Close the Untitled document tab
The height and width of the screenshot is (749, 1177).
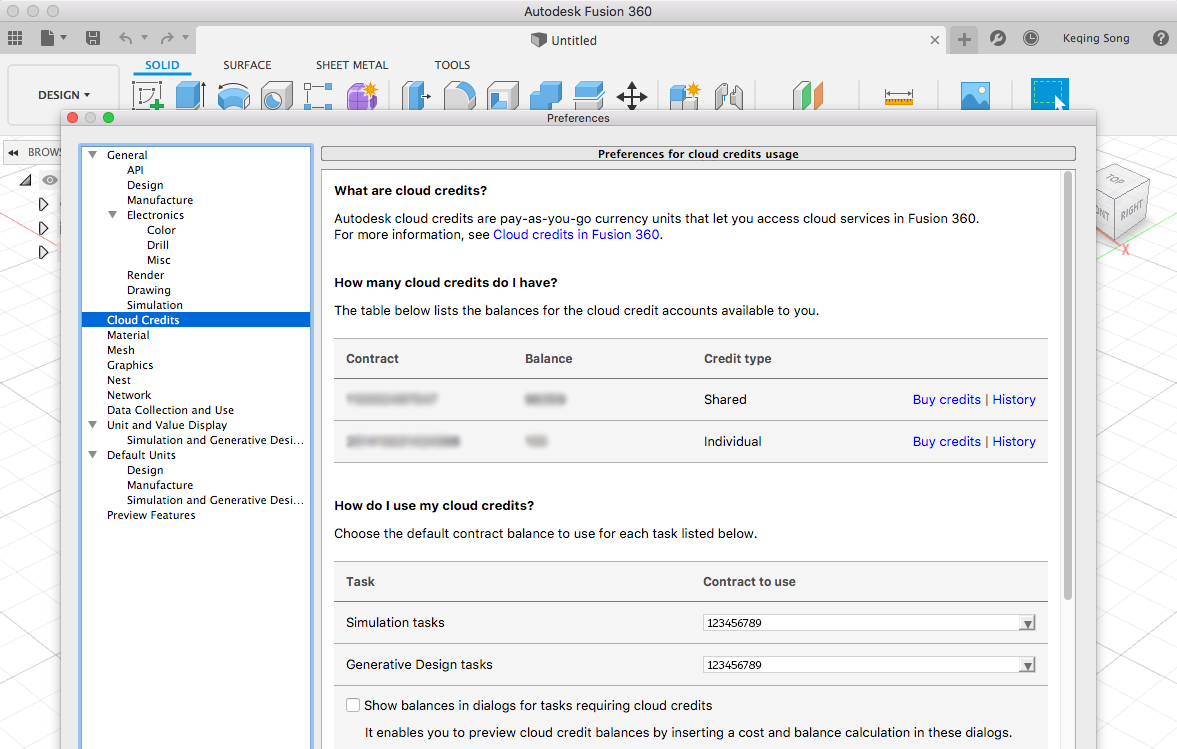pyautogui.click(x=935, y=41)
